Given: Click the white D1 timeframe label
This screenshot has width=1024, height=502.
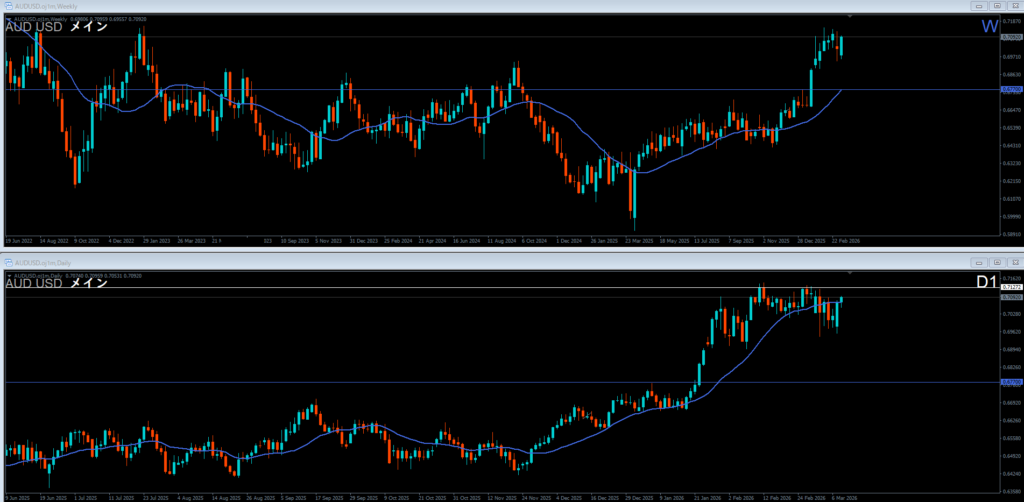Looking at the screenshot, I should pyautogui.click(x=986, y=283).
